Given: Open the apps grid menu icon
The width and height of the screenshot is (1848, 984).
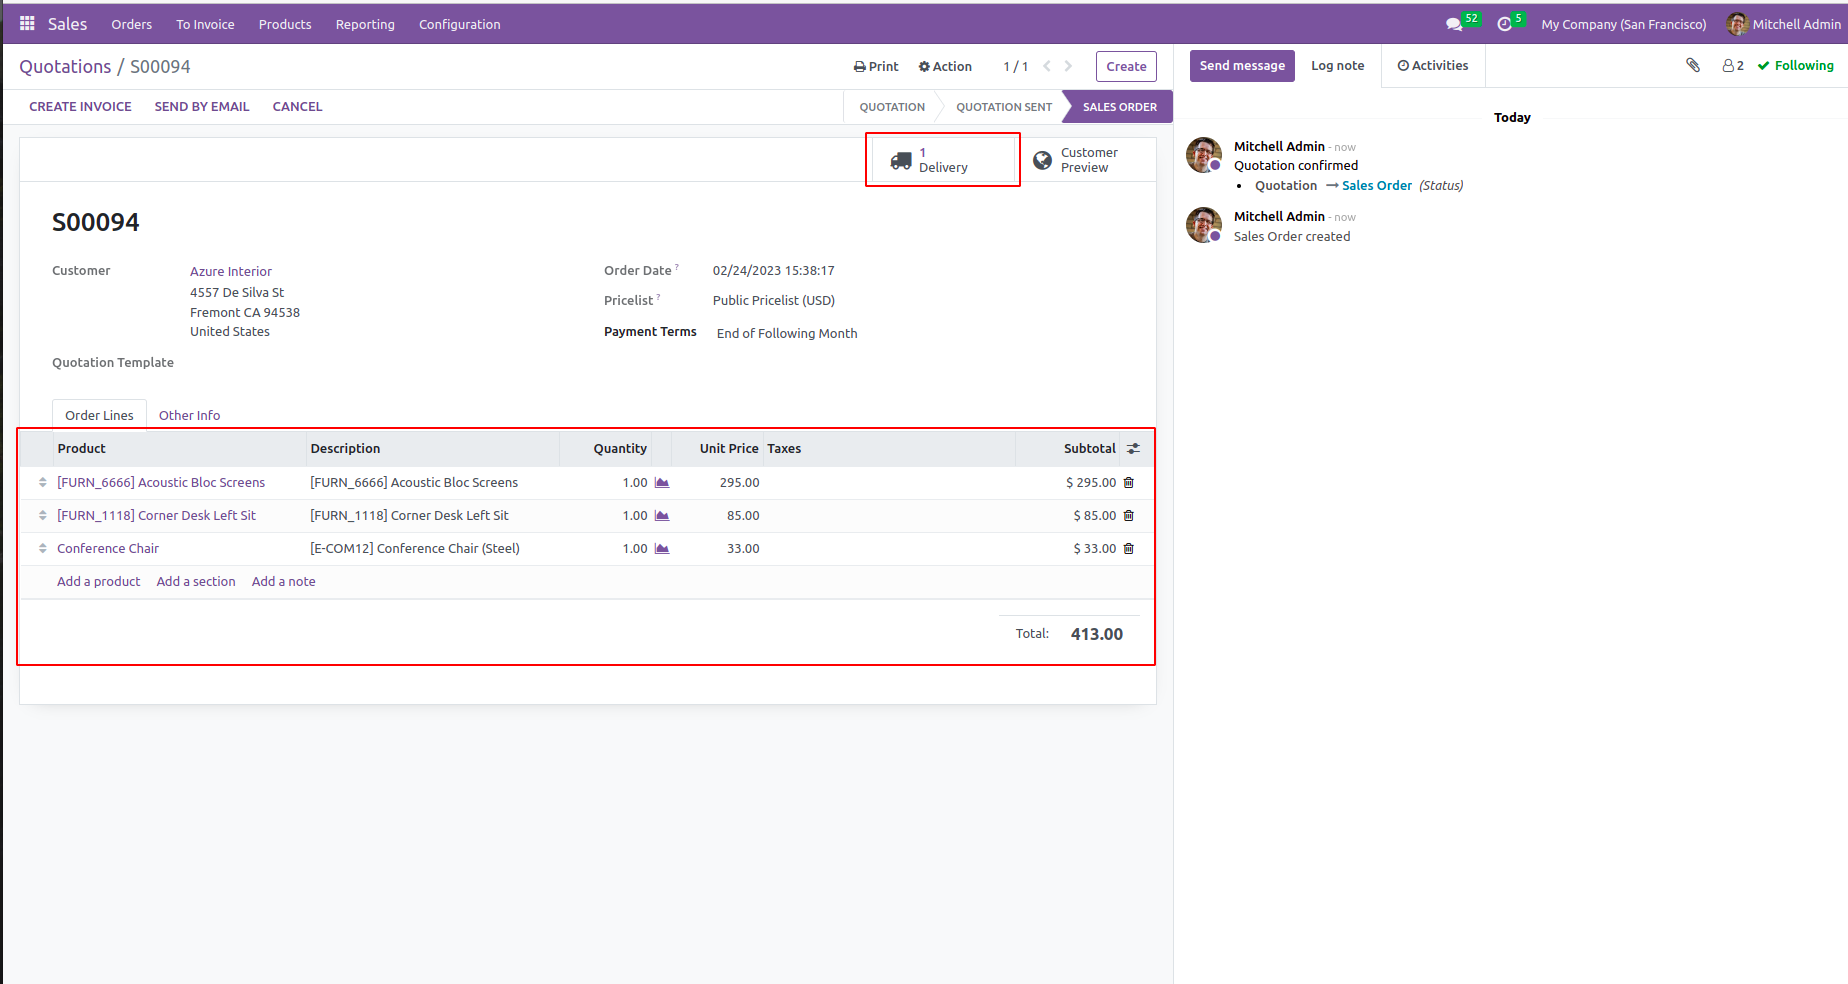Looking at the screenshot, I should pyautogui.click(x=27, y=23).
